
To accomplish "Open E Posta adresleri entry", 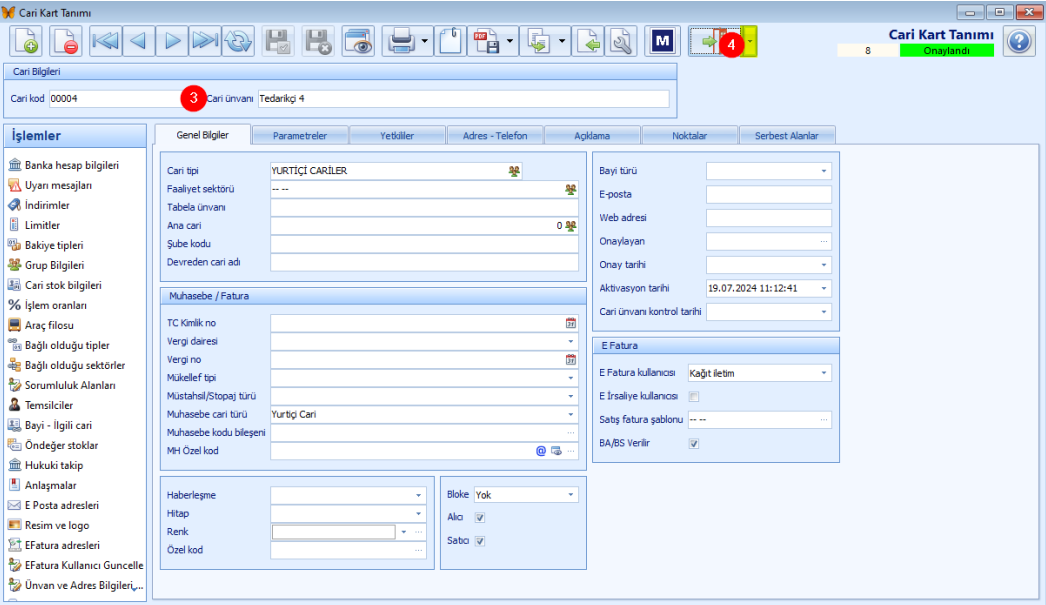I will coord(61,506).
